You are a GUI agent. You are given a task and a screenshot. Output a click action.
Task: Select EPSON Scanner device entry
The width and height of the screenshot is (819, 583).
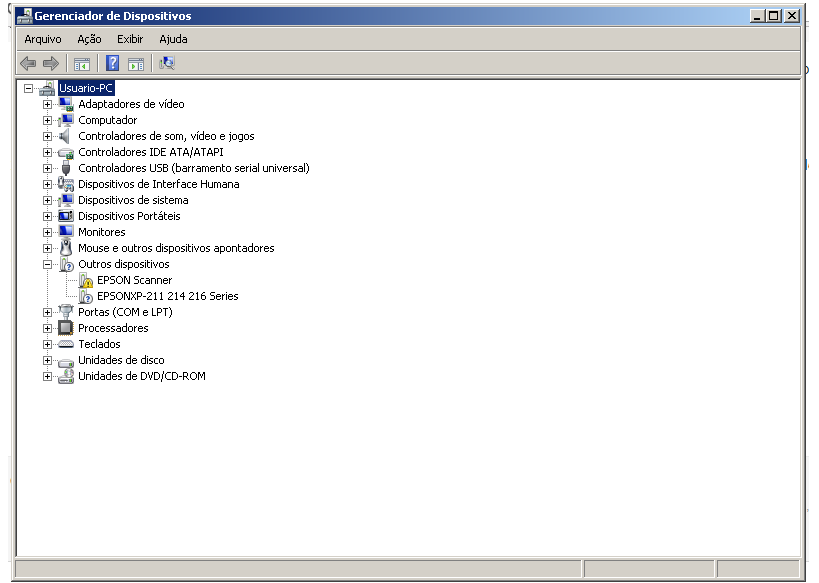pos(134,281)
